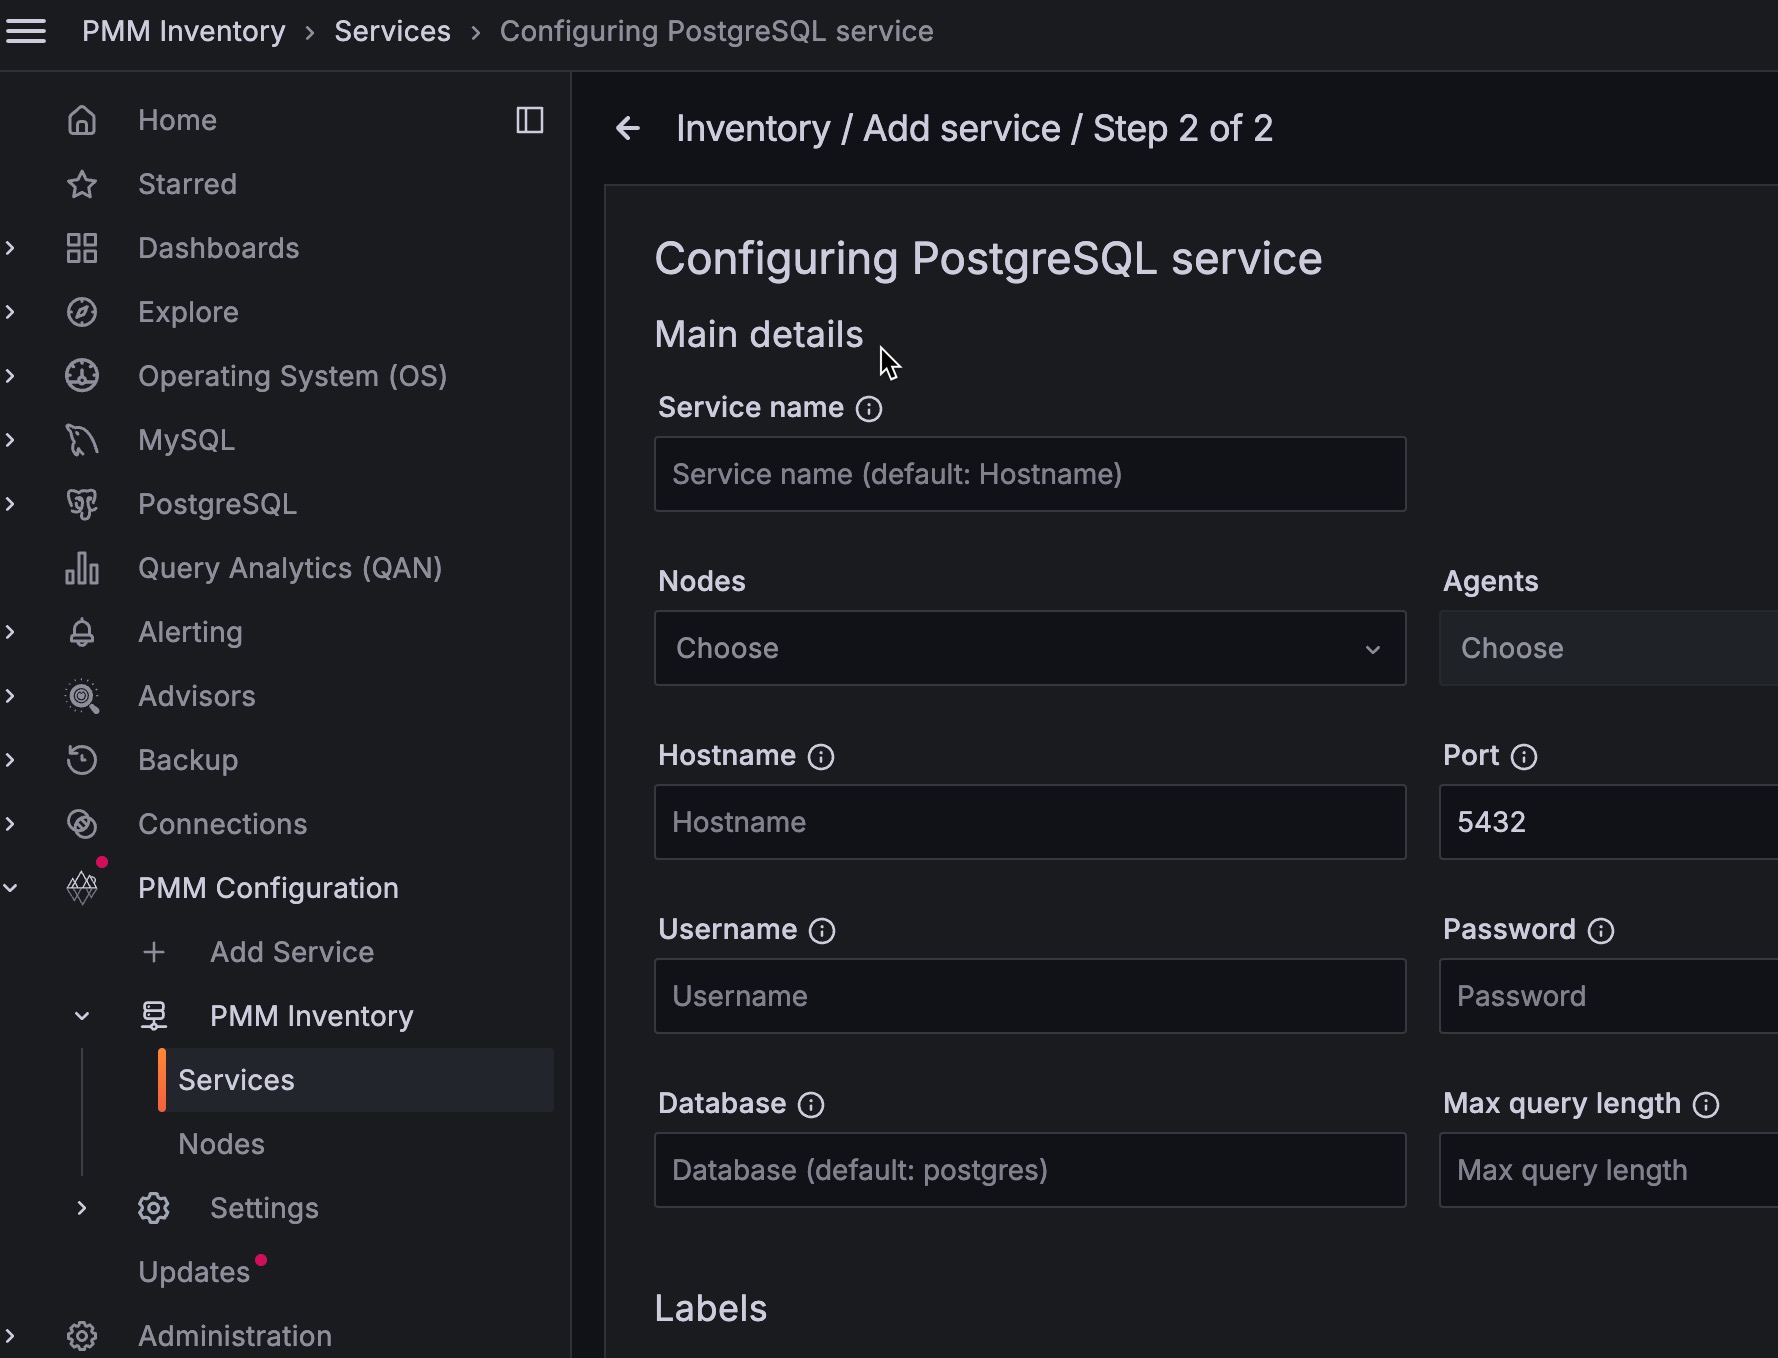Screen dimensions: 1778x1358
Task: Click the Settings gear icon
Action: [x=154, y=1208]
